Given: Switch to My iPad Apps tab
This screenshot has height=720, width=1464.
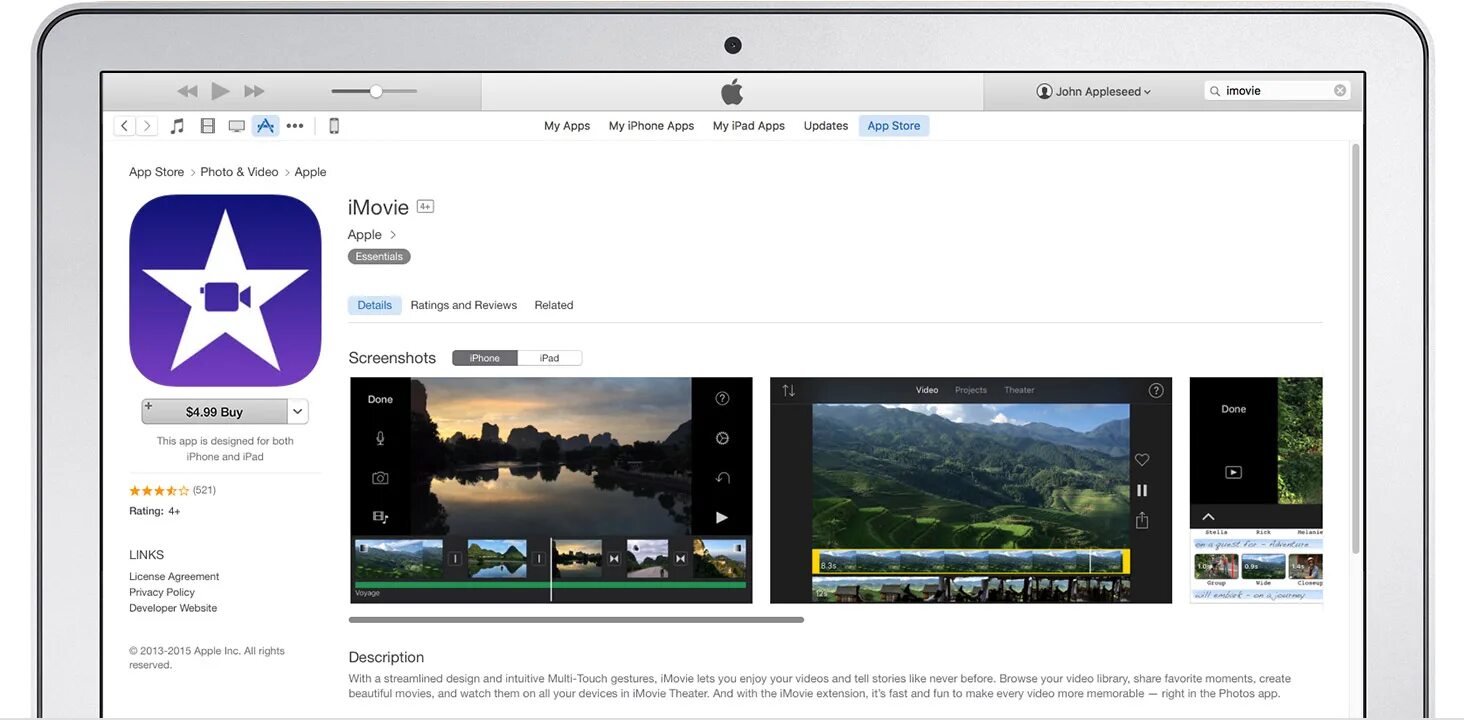Looking at the screenshot, I should (748, 126).
